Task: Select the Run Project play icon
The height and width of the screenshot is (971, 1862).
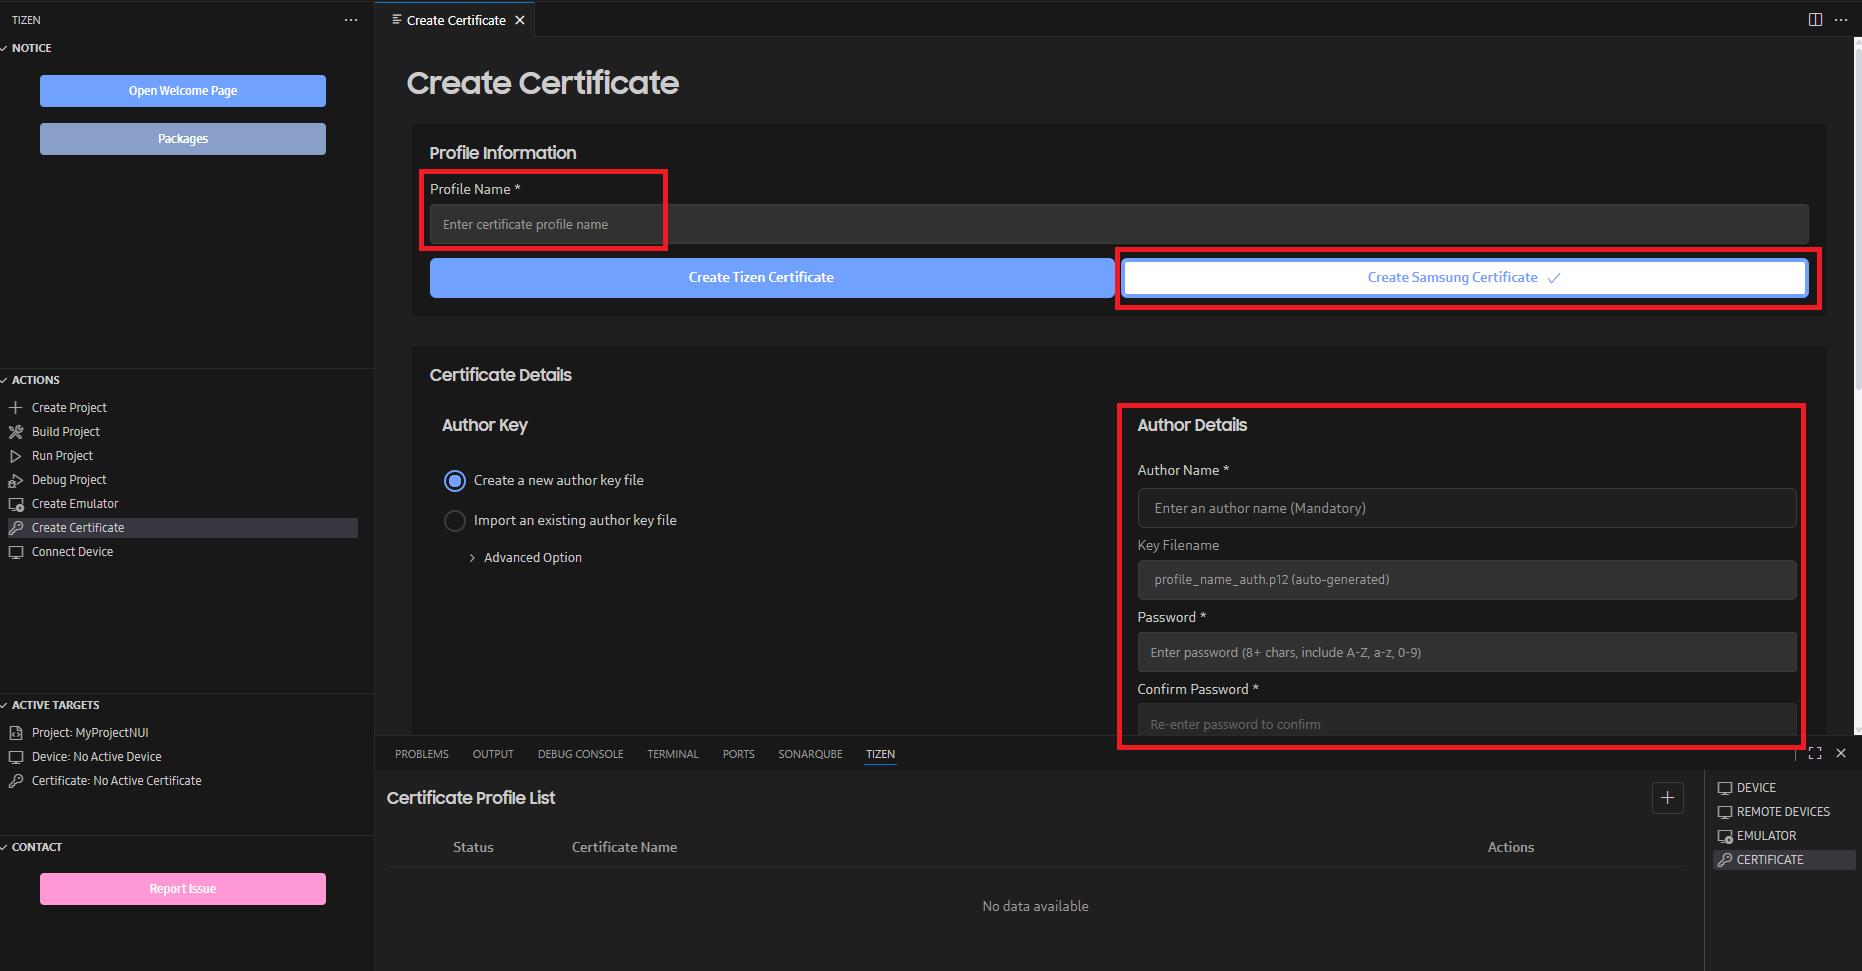Action: (x=16, y=455)
